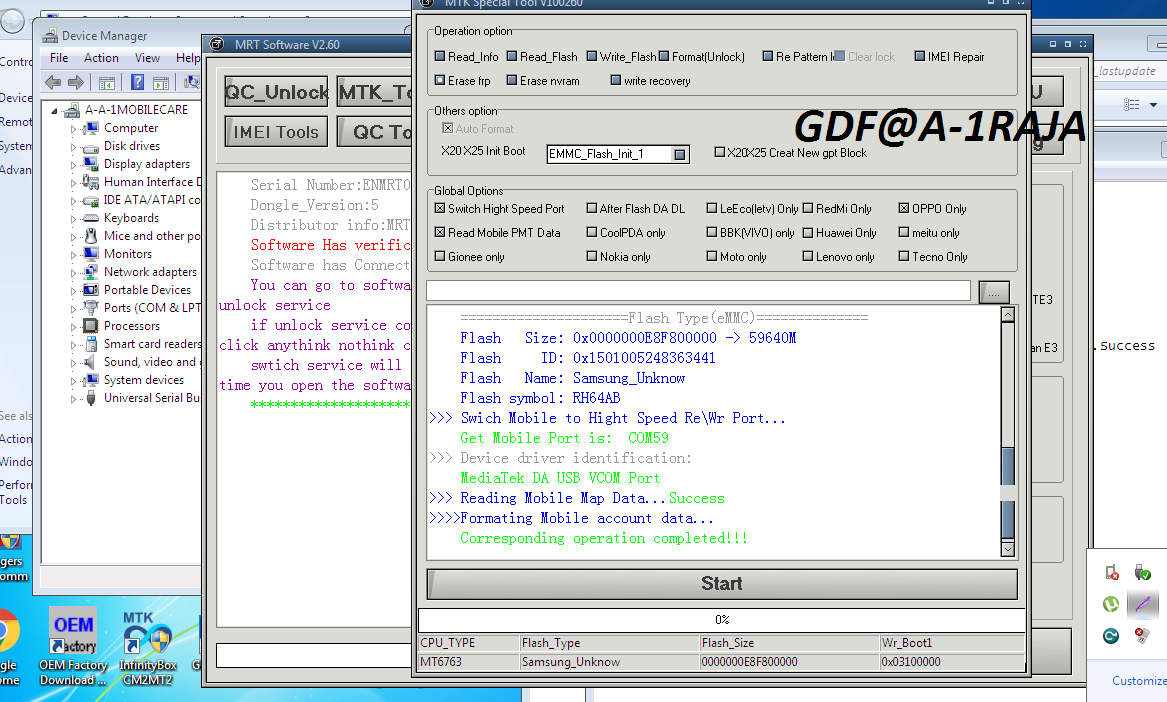Click Show/Hide console tree icon in Device Manager
The image size is (1167, 702).
(x=106, y=83)
